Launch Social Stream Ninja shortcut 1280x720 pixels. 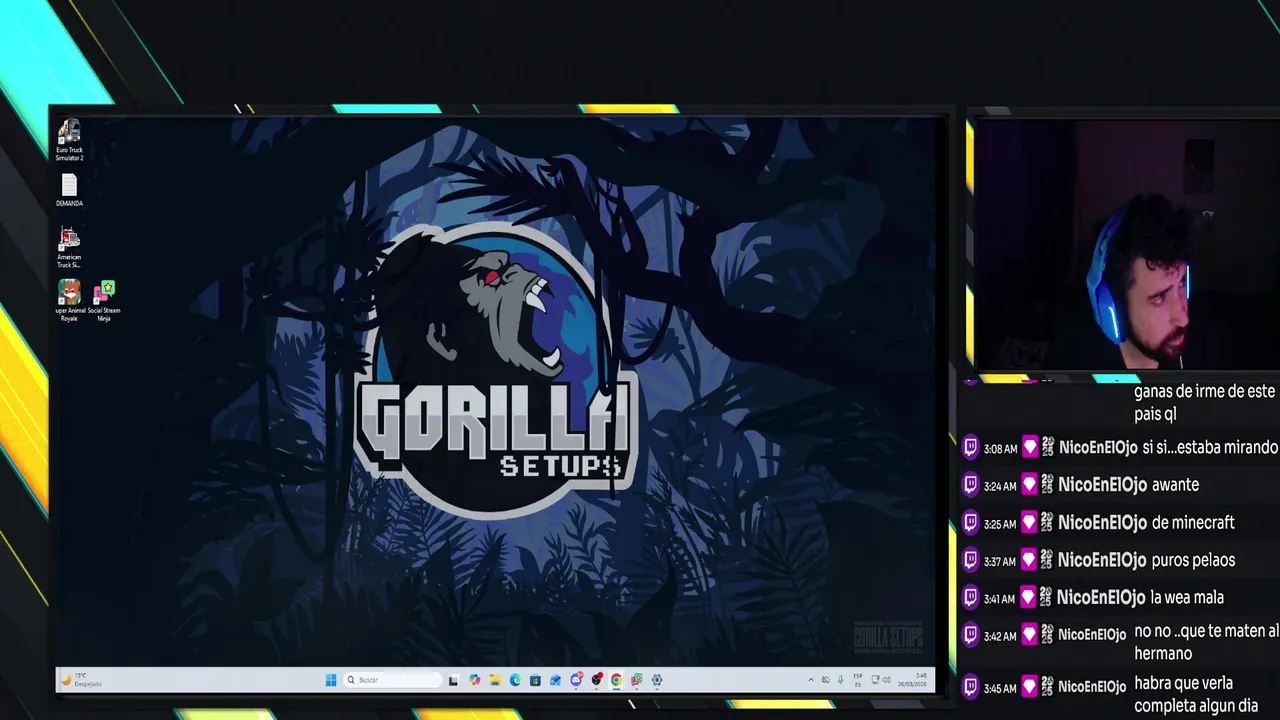click(104, 301)
